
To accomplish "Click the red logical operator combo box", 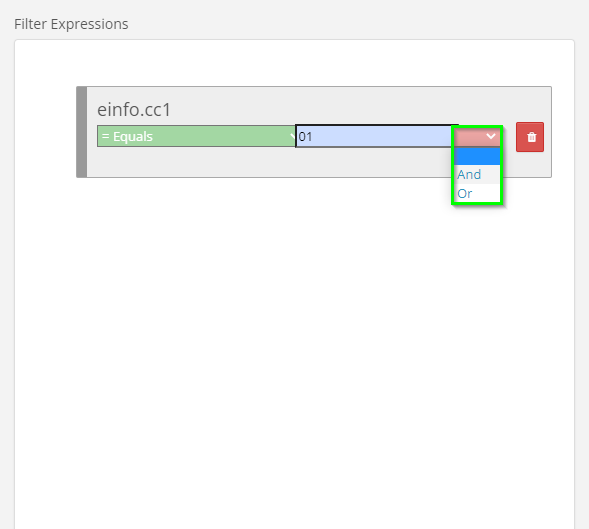I will [477, 136].
